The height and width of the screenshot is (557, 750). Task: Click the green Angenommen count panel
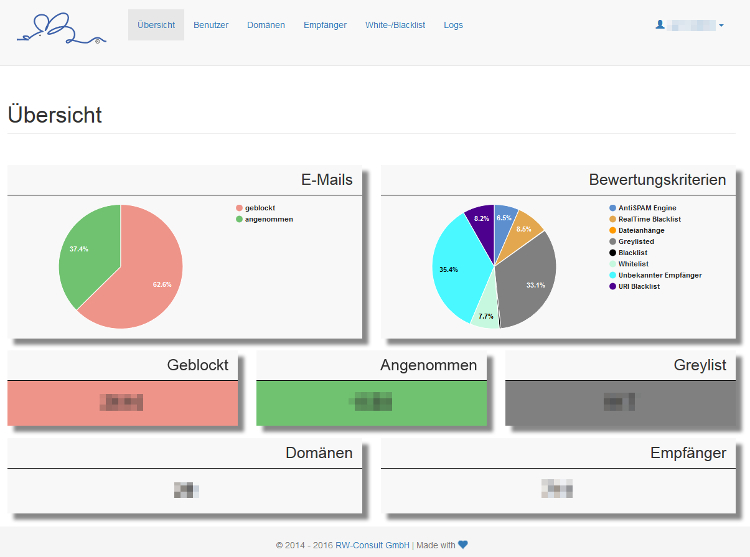coord(371,403)
